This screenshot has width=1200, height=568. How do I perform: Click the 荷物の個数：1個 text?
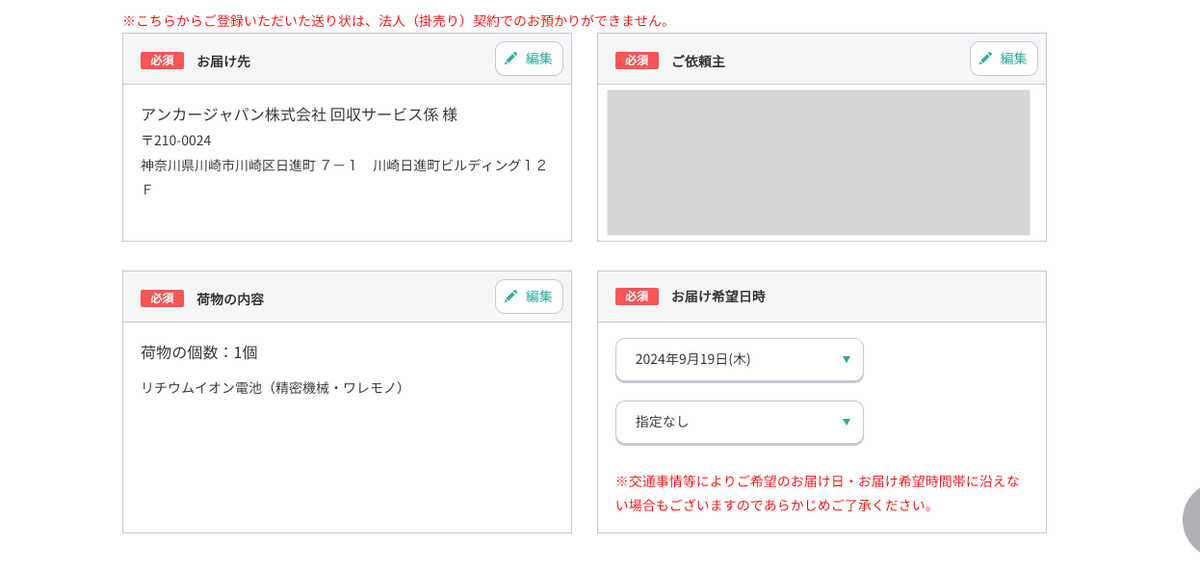point(199,353)
